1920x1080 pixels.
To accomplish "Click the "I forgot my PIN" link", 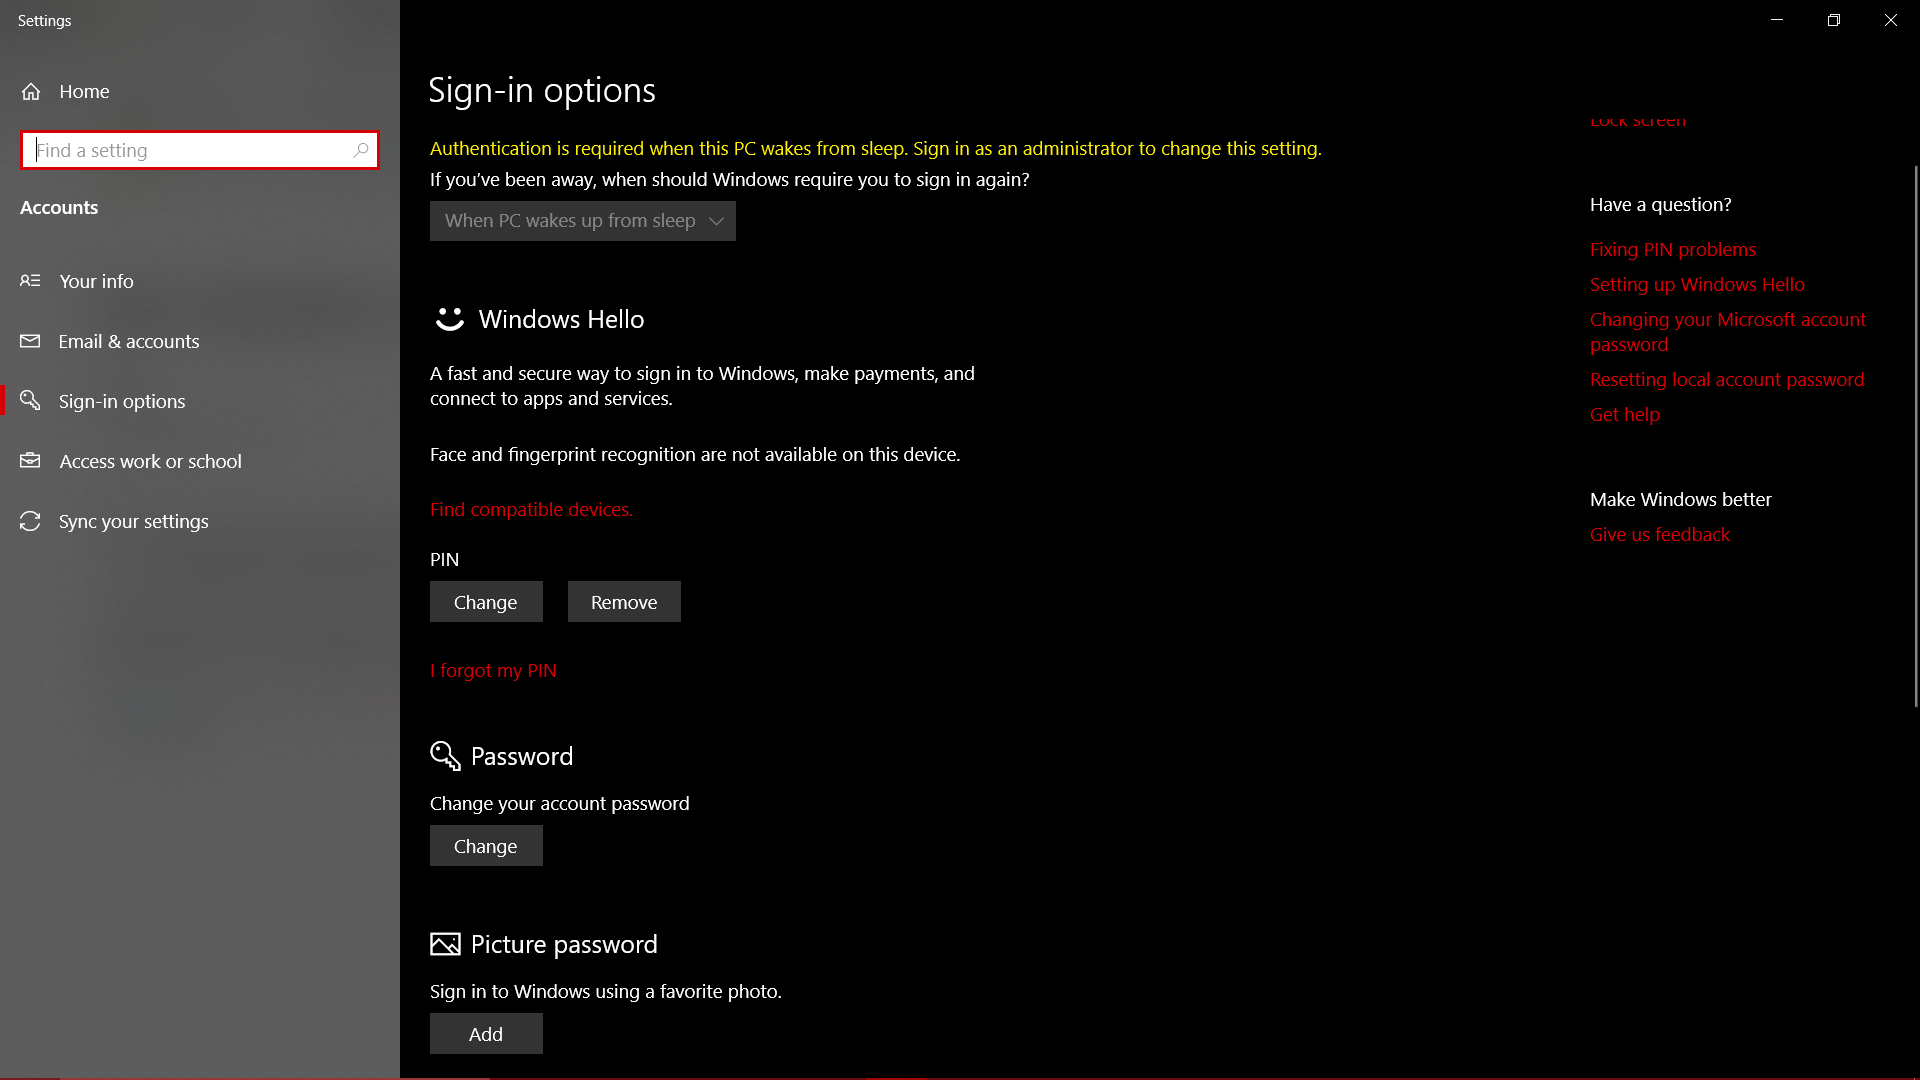I will pyautogui.click(x=493, y=670).
